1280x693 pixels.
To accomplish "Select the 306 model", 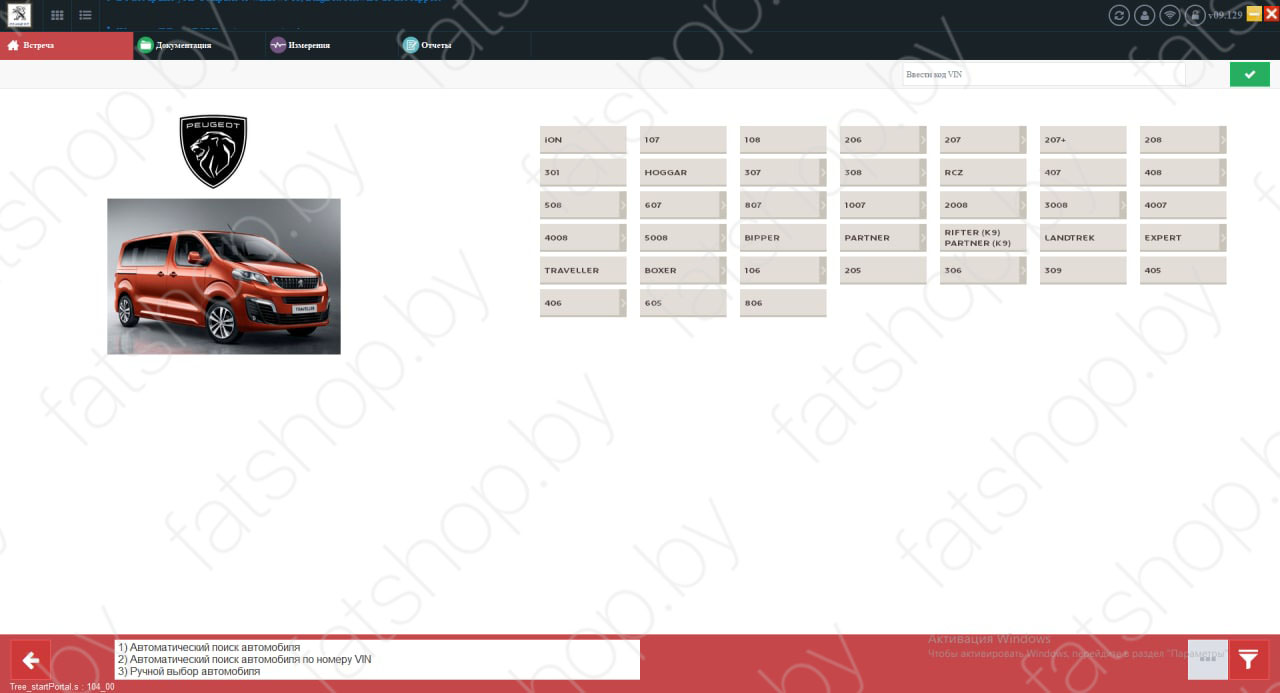I will [x=983, y=270].
